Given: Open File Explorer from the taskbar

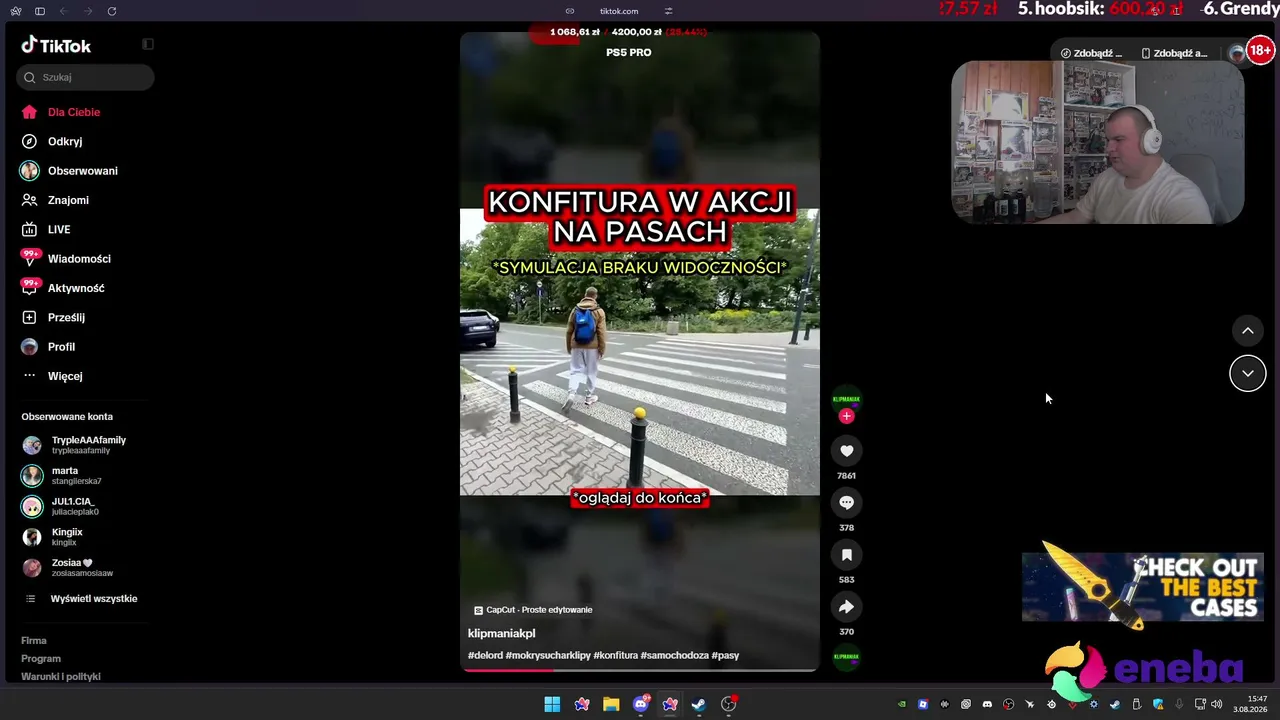Looking at the screenshot, I should [611, 705].
